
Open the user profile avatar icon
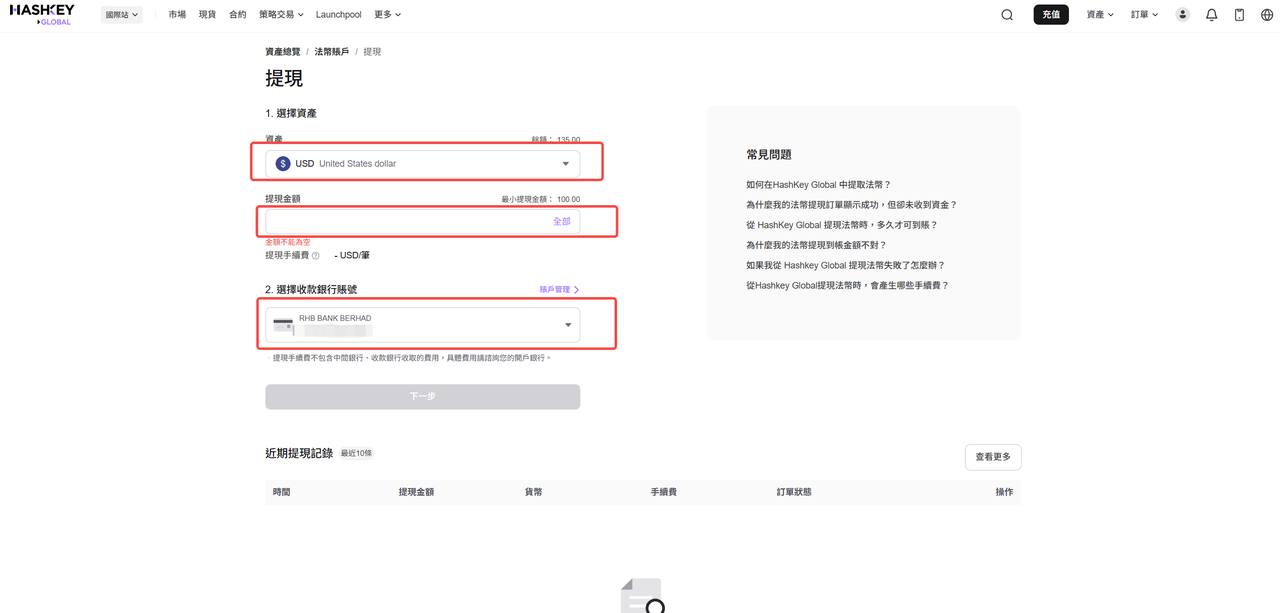[1182, 15]
